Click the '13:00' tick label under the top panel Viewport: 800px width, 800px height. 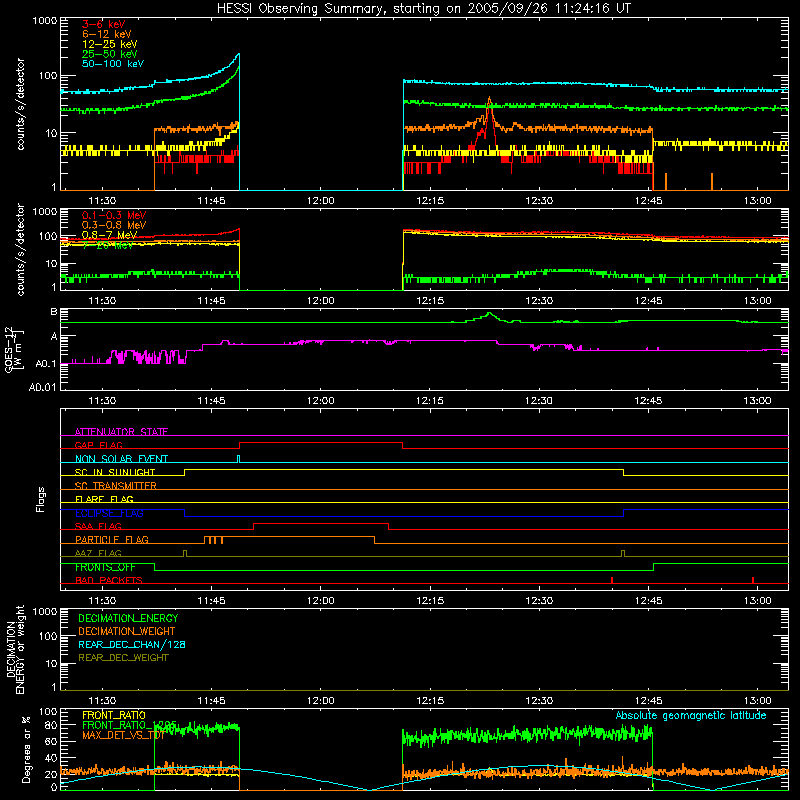[757, 201]
